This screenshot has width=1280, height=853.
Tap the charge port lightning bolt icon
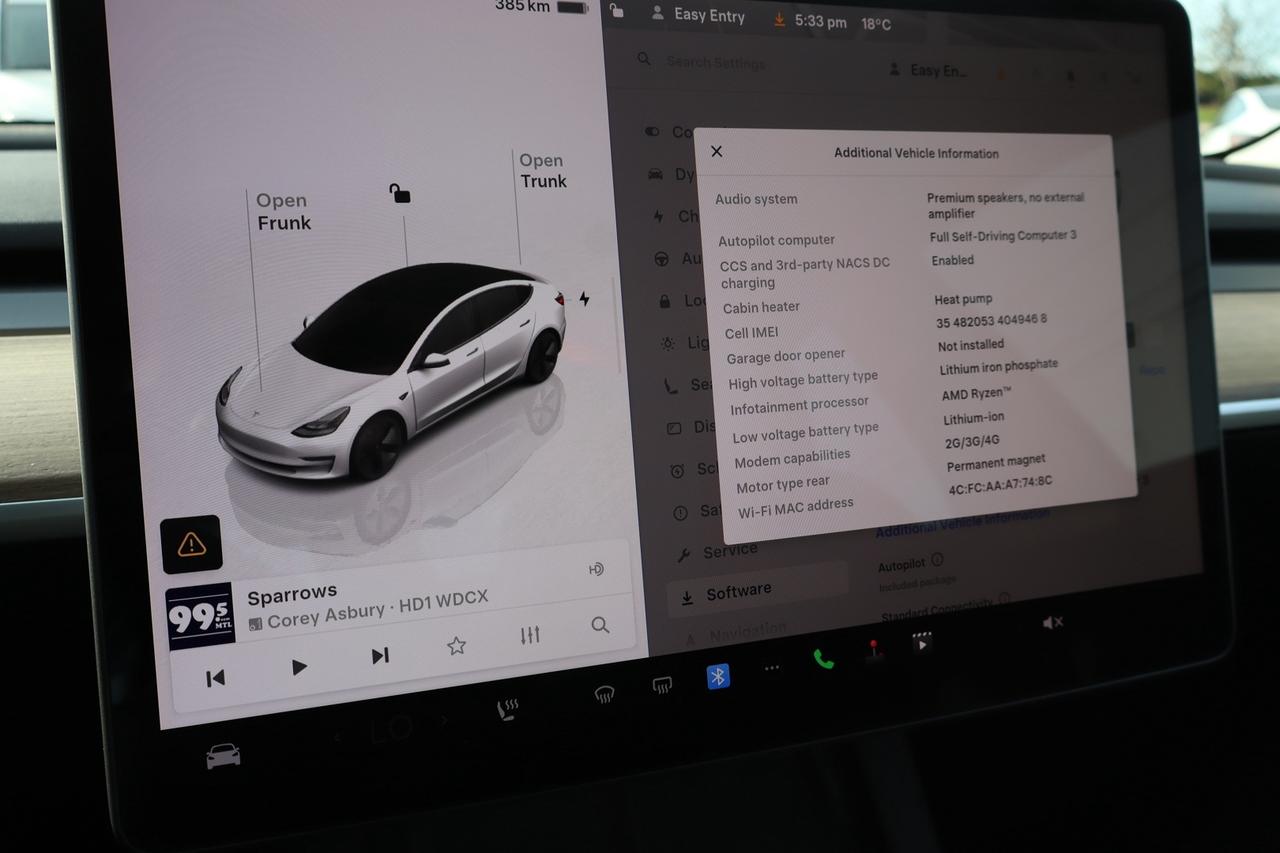pos(584,299)
